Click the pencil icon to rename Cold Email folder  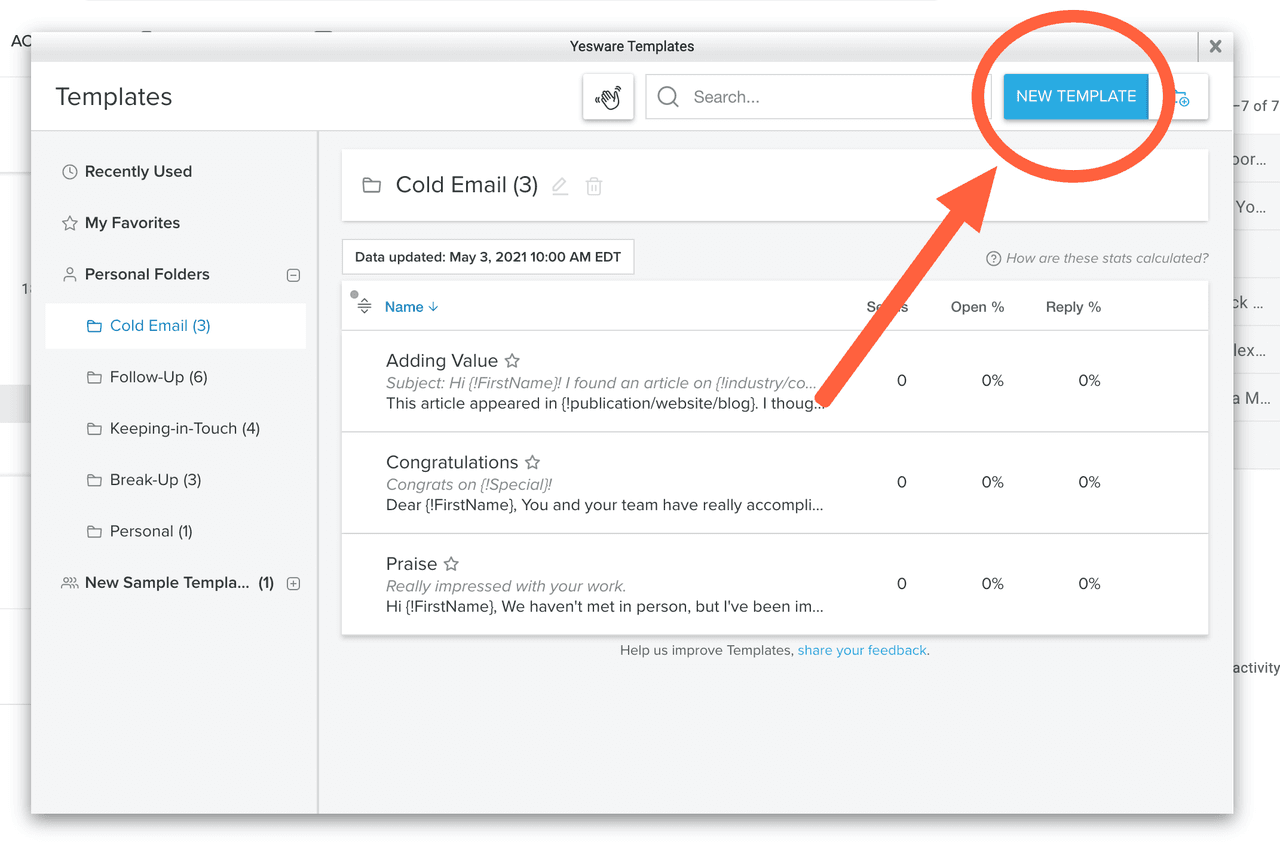559,185
